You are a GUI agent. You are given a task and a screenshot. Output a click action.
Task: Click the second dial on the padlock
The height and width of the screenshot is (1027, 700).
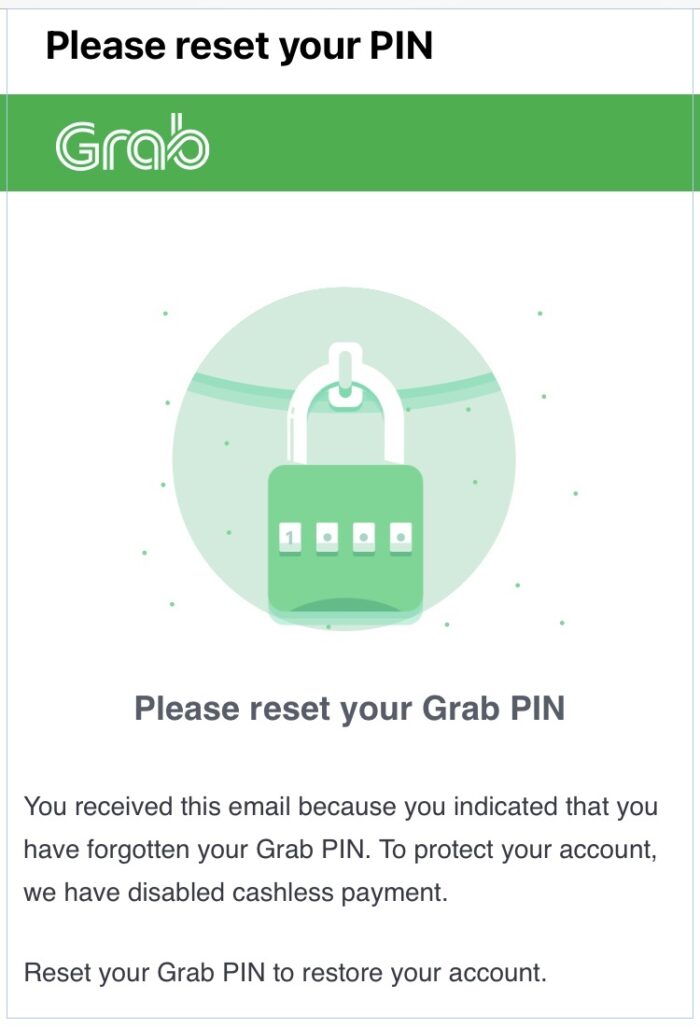point(326,537)
